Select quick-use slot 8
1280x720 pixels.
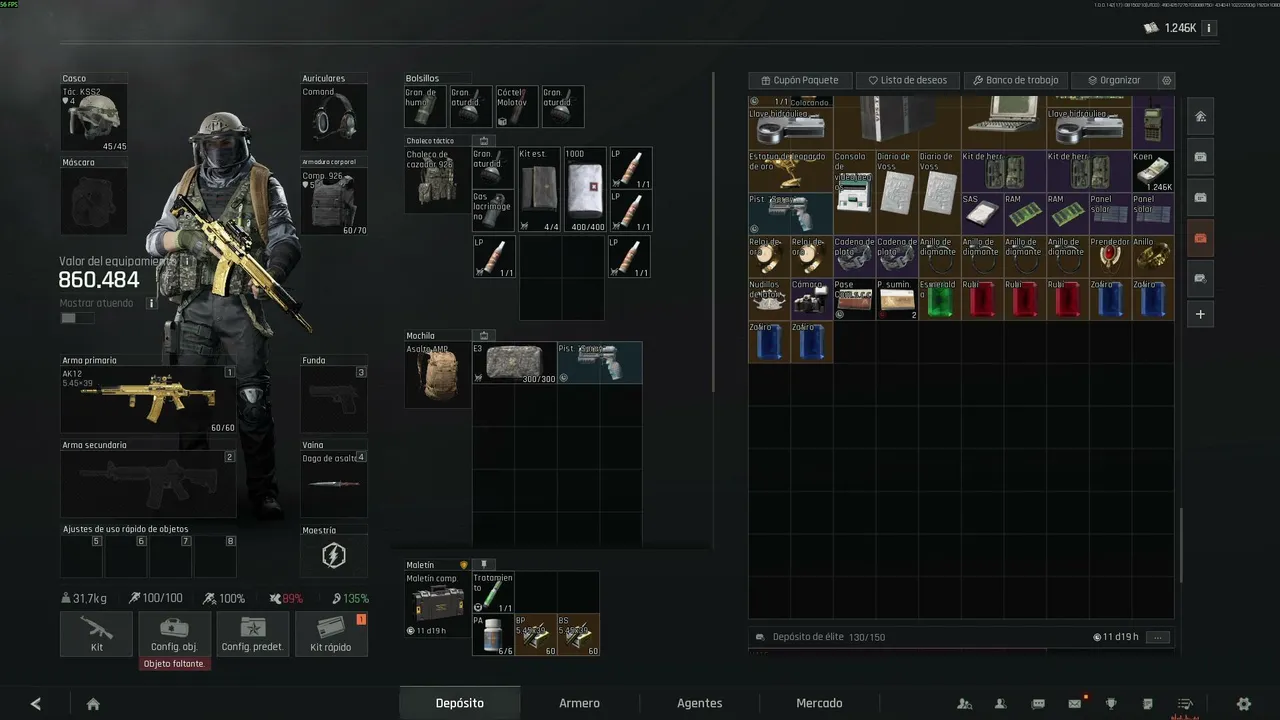tap(216, 556)
